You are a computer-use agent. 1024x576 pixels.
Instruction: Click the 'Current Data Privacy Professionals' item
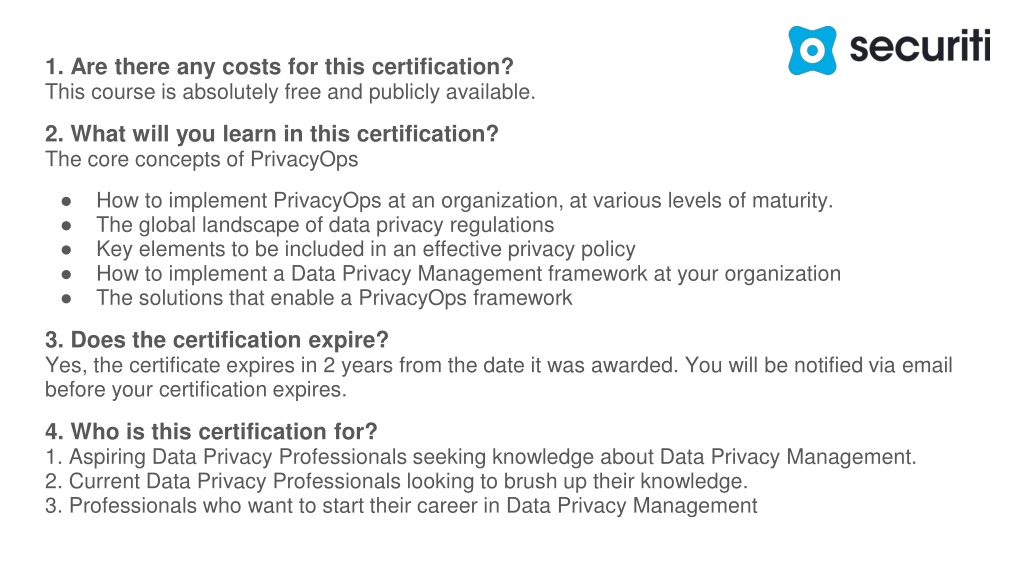coord(396,481)
